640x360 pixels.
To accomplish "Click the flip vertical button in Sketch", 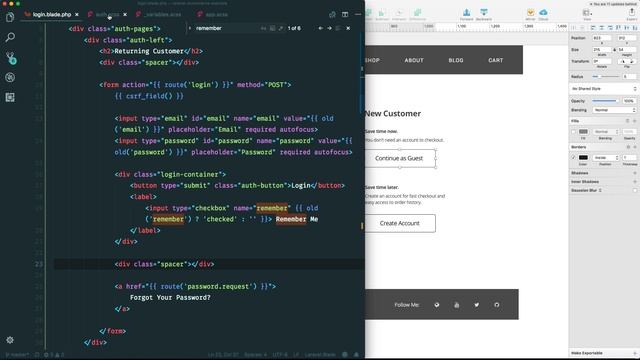I will 632,61.
